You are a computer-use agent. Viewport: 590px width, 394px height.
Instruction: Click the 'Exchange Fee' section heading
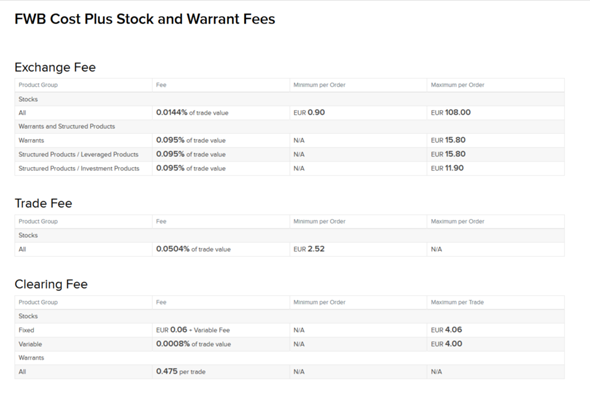(x=55, y=67)
